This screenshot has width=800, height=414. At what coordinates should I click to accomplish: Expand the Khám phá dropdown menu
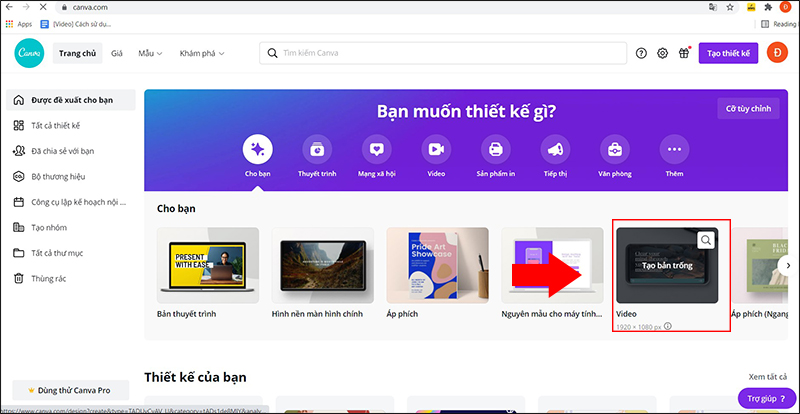[202, 53]
